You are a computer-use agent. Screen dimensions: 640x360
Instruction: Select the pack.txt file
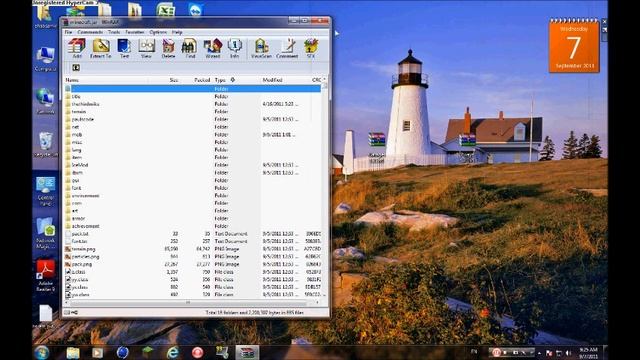pos(193,233)
